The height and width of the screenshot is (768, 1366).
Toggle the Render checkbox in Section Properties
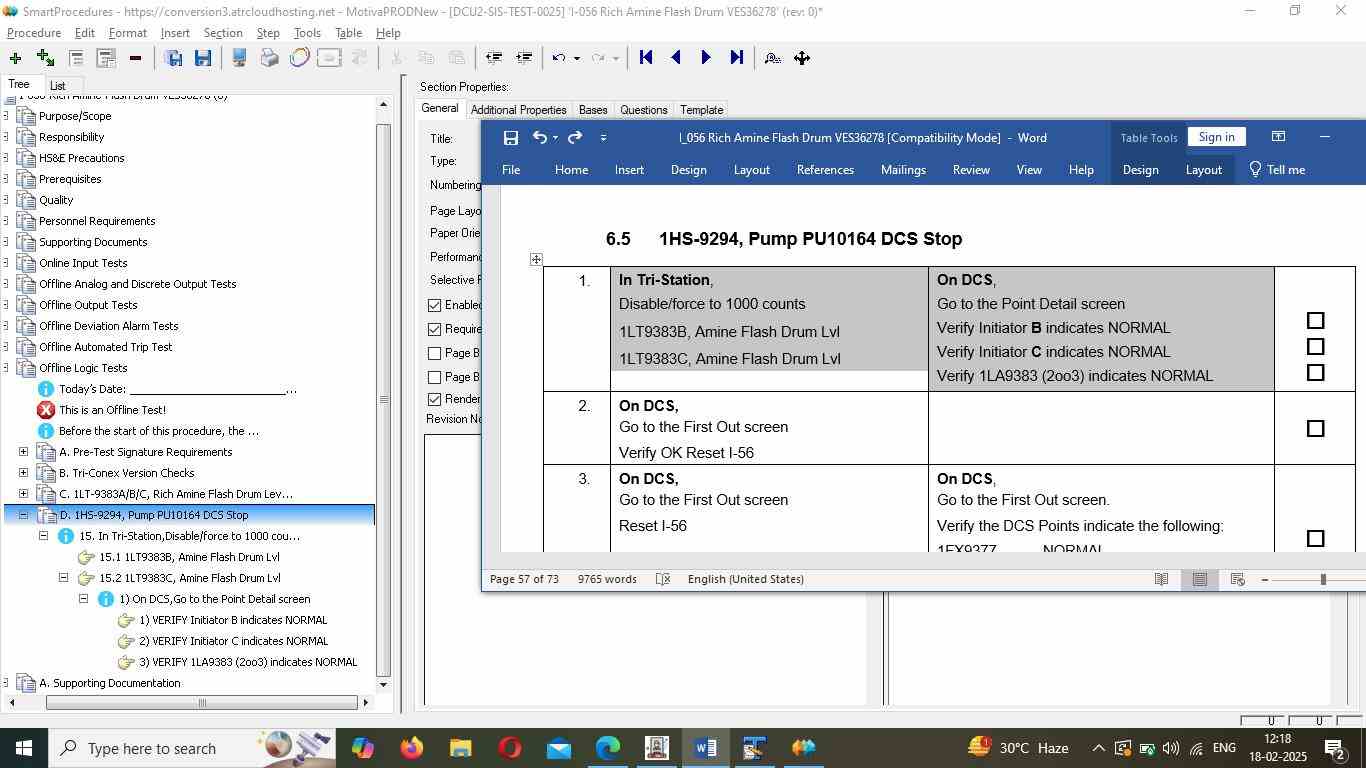(434, 399)
